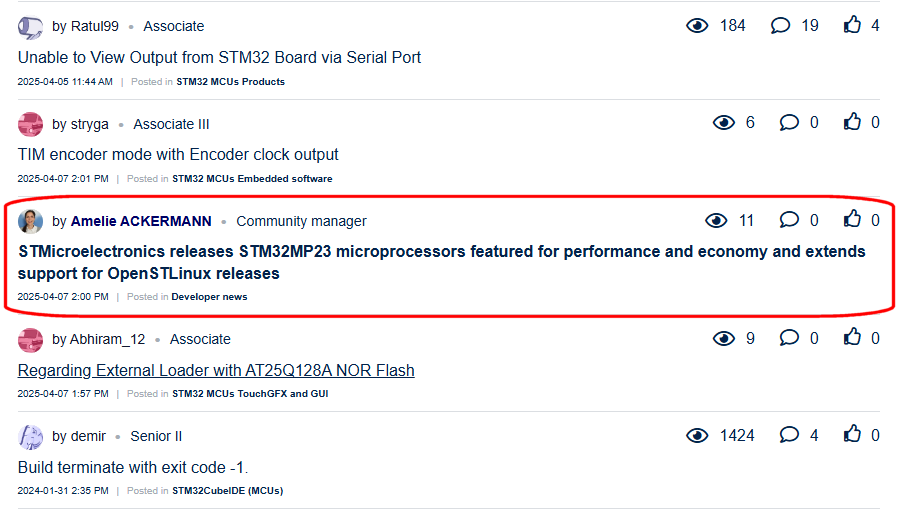Give kudos to the STM32MP23 announcement
Screen dimensions: 906x517
tap(852, 220)
